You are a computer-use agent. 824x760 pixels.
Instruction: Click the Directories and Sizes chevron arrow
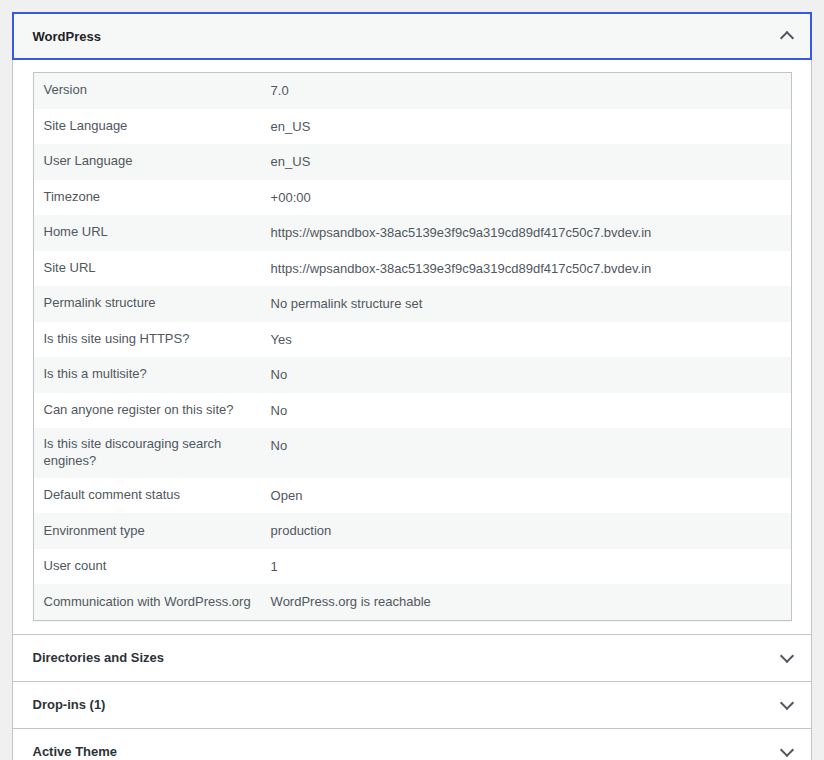click(787, 659)
